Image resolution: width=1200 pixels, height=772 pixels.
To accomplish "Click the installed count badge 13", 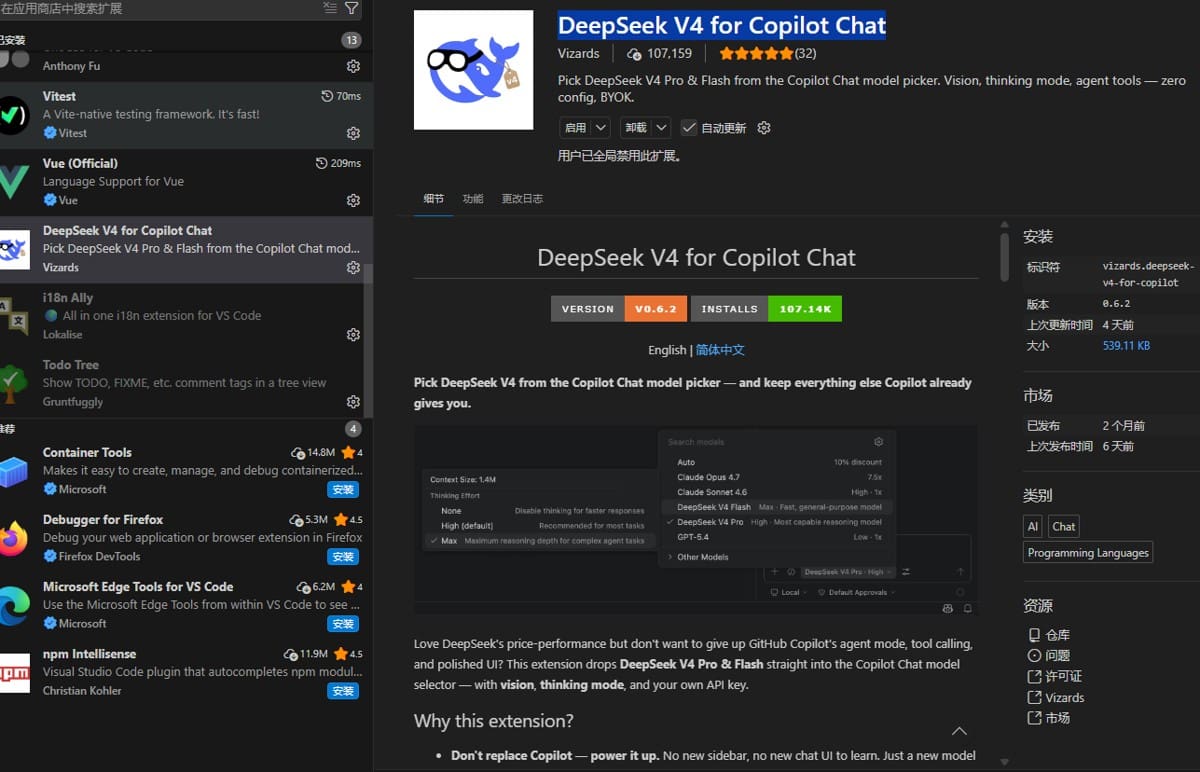I will 351,40.
